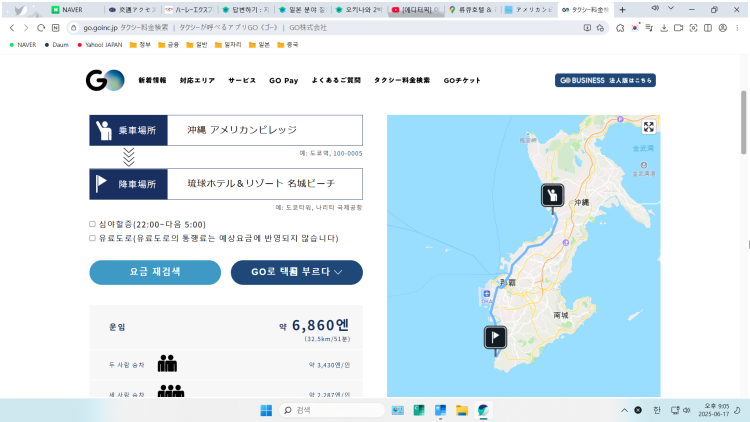The width and height of the screenshot is (750, 422).
Task: Go back to the previous page
Action: pyautogui.click(x=12, y=28)
